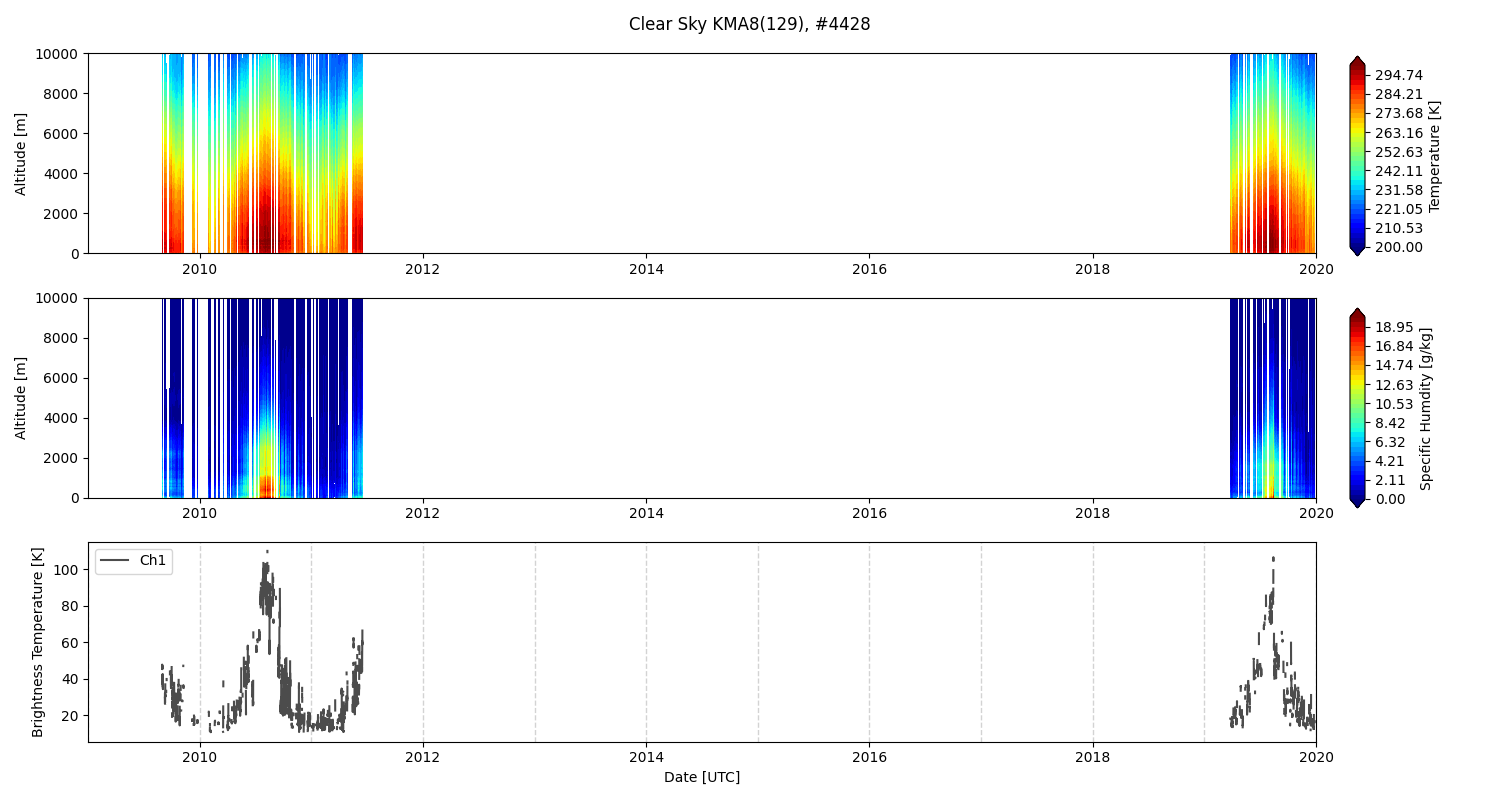Click the 6.32 humidity colorbar tick
The height and width of the screenshot is (800, 1500).
pyautogui.click(x=1390, y=442)
